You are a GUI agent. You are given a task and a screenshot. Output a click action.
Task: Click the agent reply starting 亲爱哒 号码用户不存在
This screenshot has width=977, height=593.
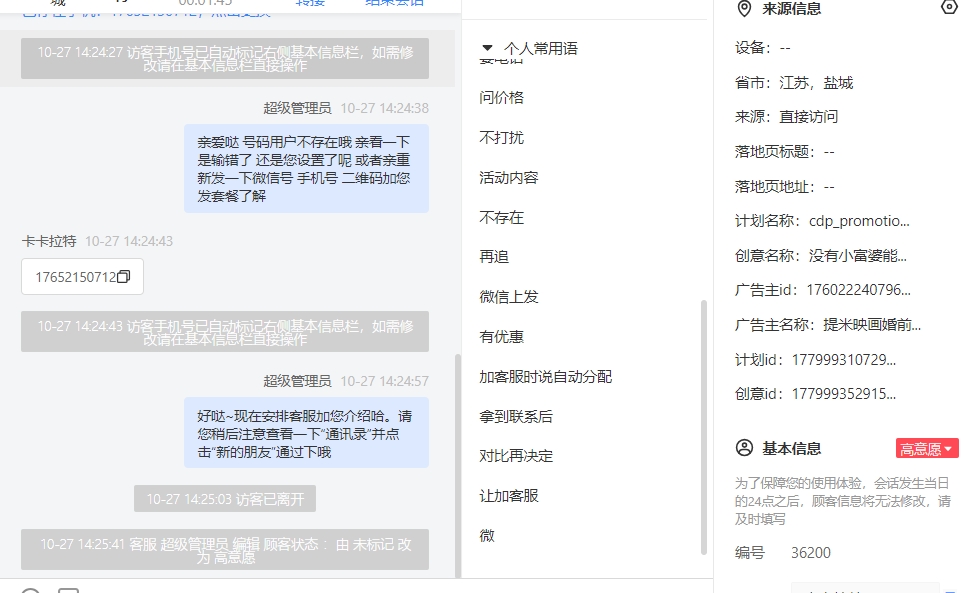pyautogui.click(x=307, y=169)
